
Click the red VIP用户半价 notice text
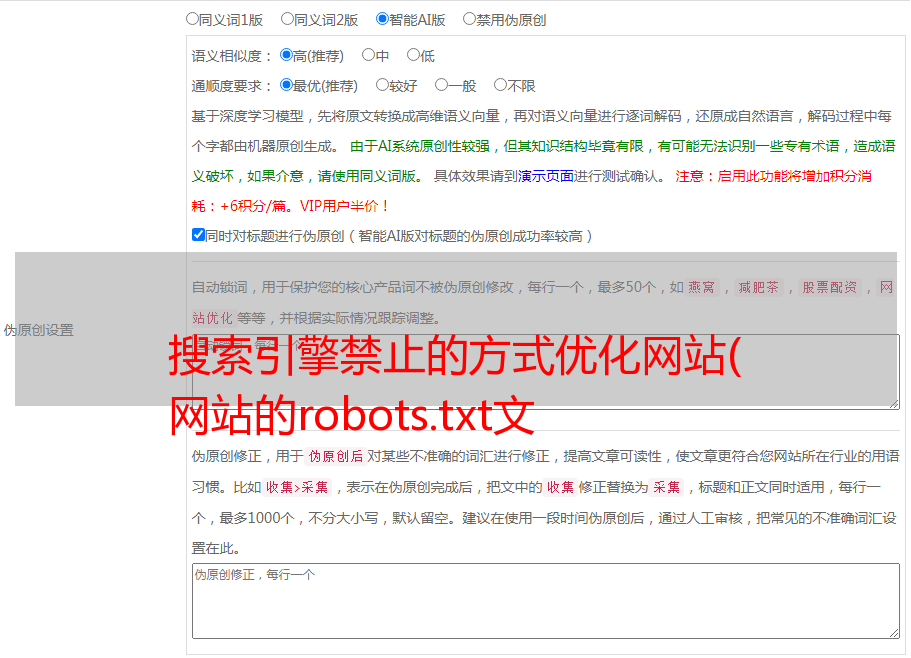345,206
